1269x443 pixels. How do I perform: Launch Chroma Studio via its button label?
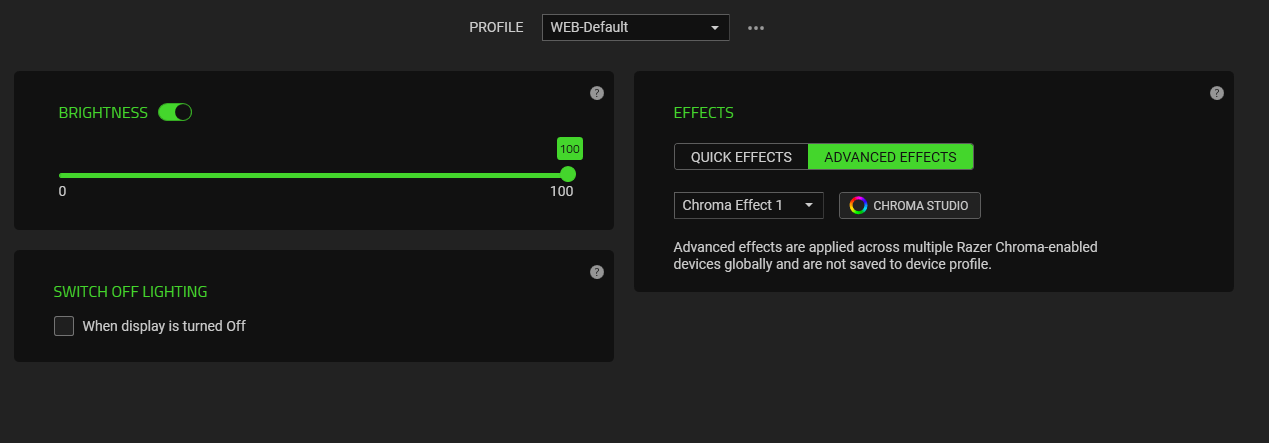[920, 206]
